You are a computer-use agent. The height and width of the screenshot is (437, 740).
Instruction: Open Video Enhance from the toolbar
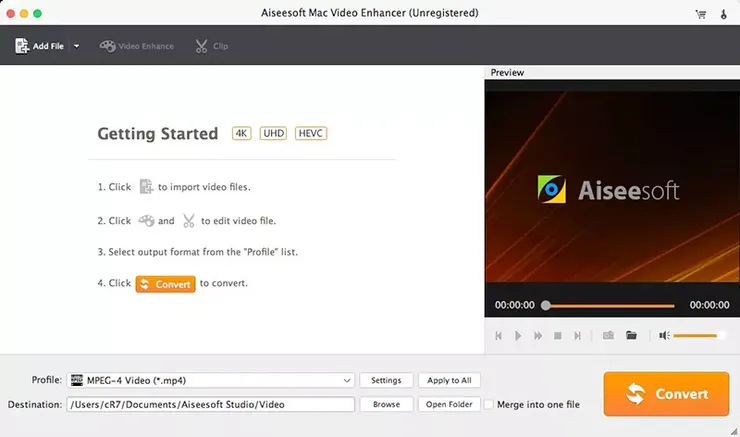tap(136, 46)
